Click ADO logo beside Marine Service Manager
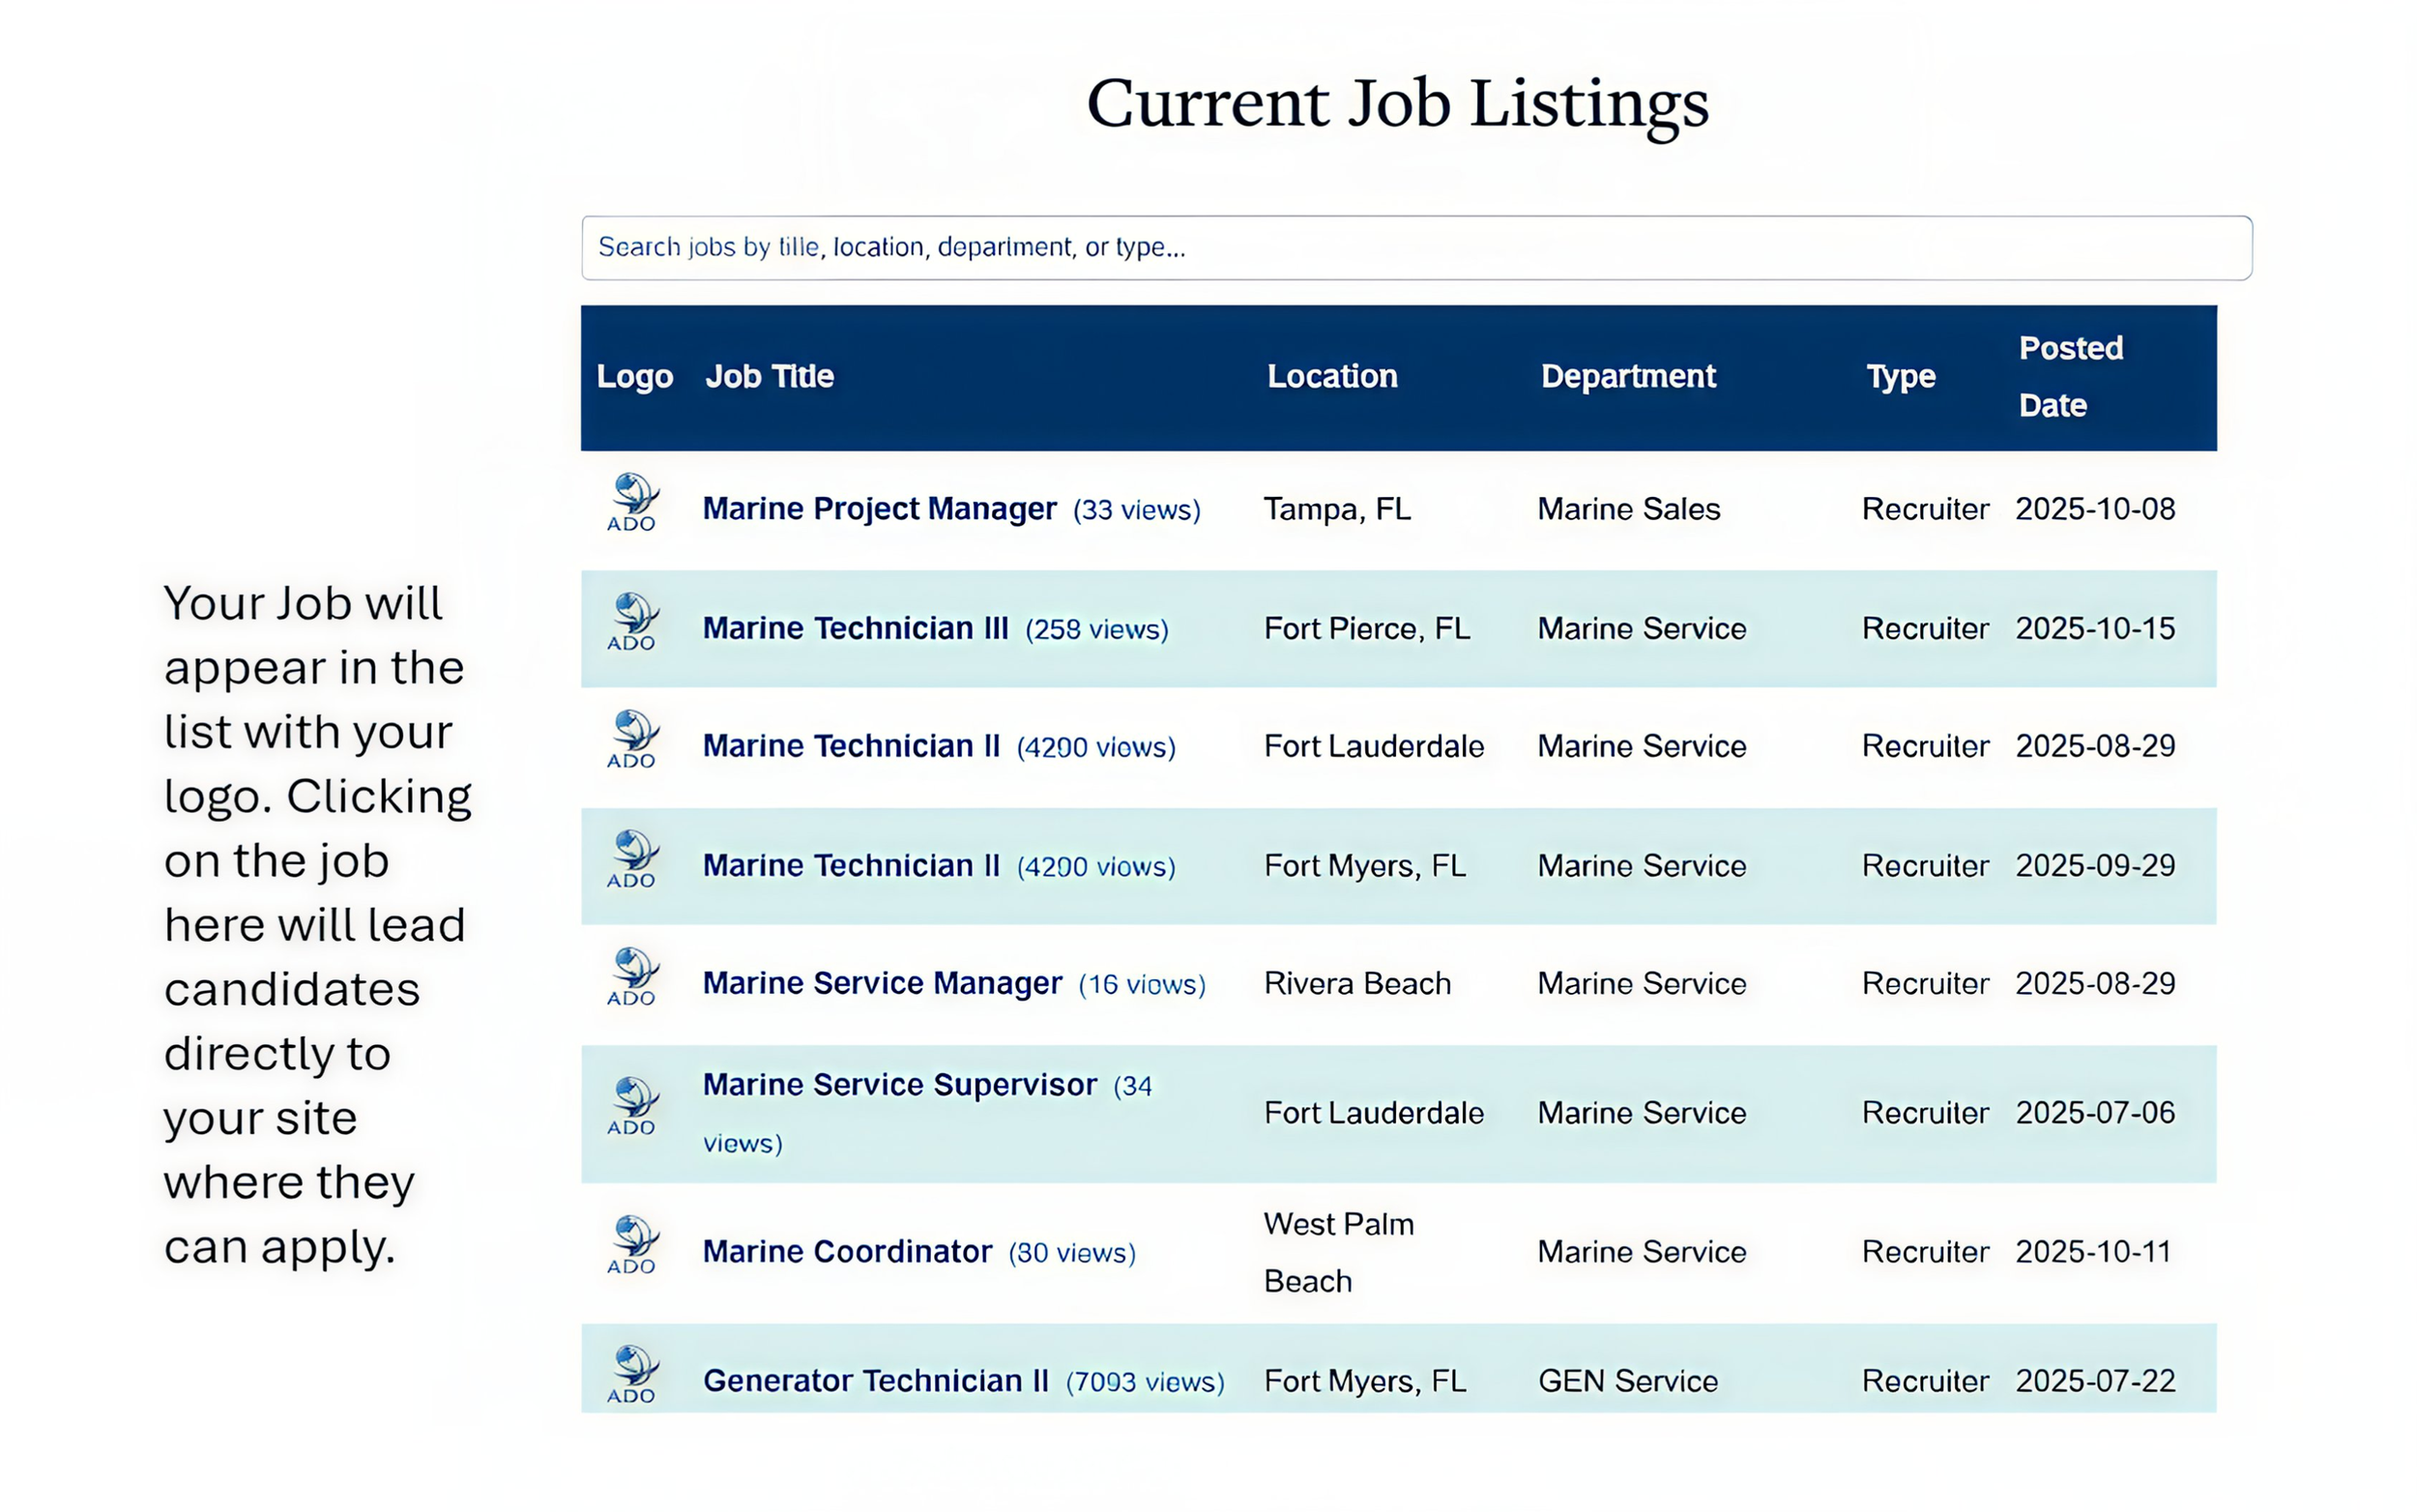 [632, 977]
